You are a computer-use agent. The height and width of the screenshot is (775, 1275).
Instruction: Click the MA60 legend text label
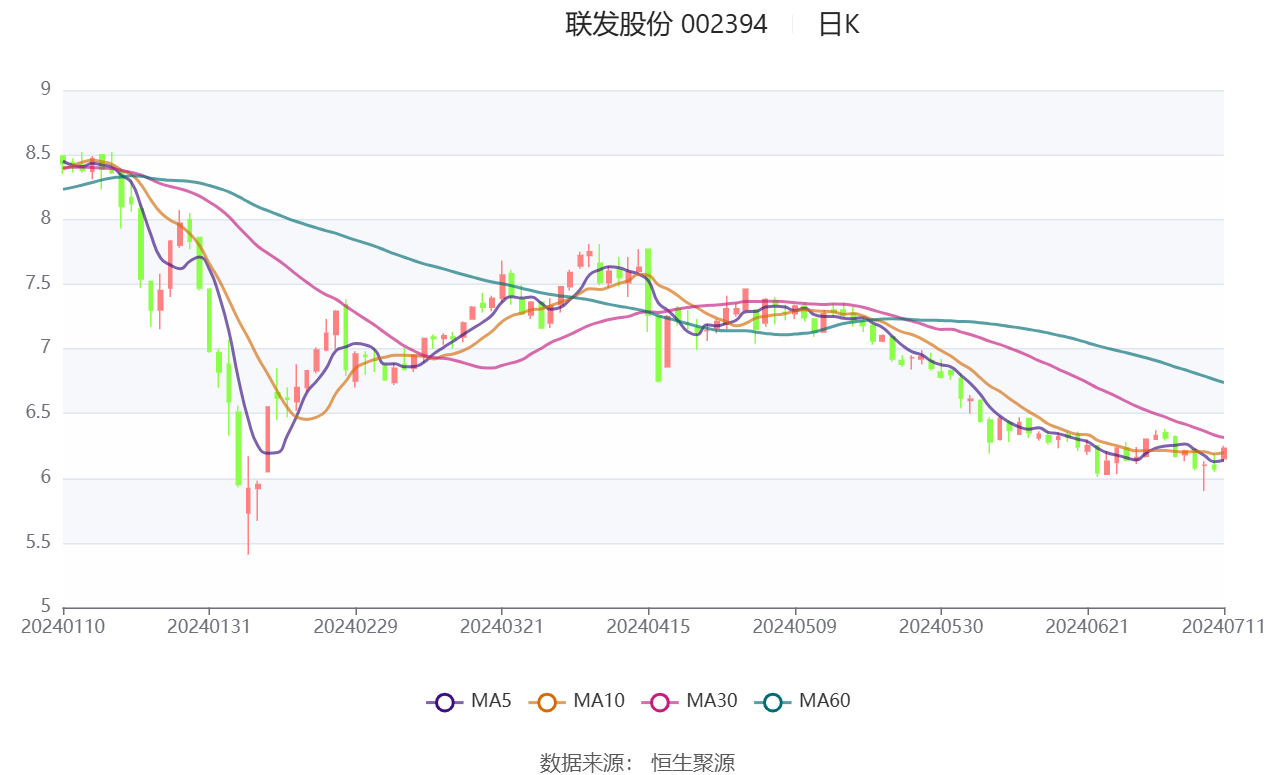coord(825,701)
